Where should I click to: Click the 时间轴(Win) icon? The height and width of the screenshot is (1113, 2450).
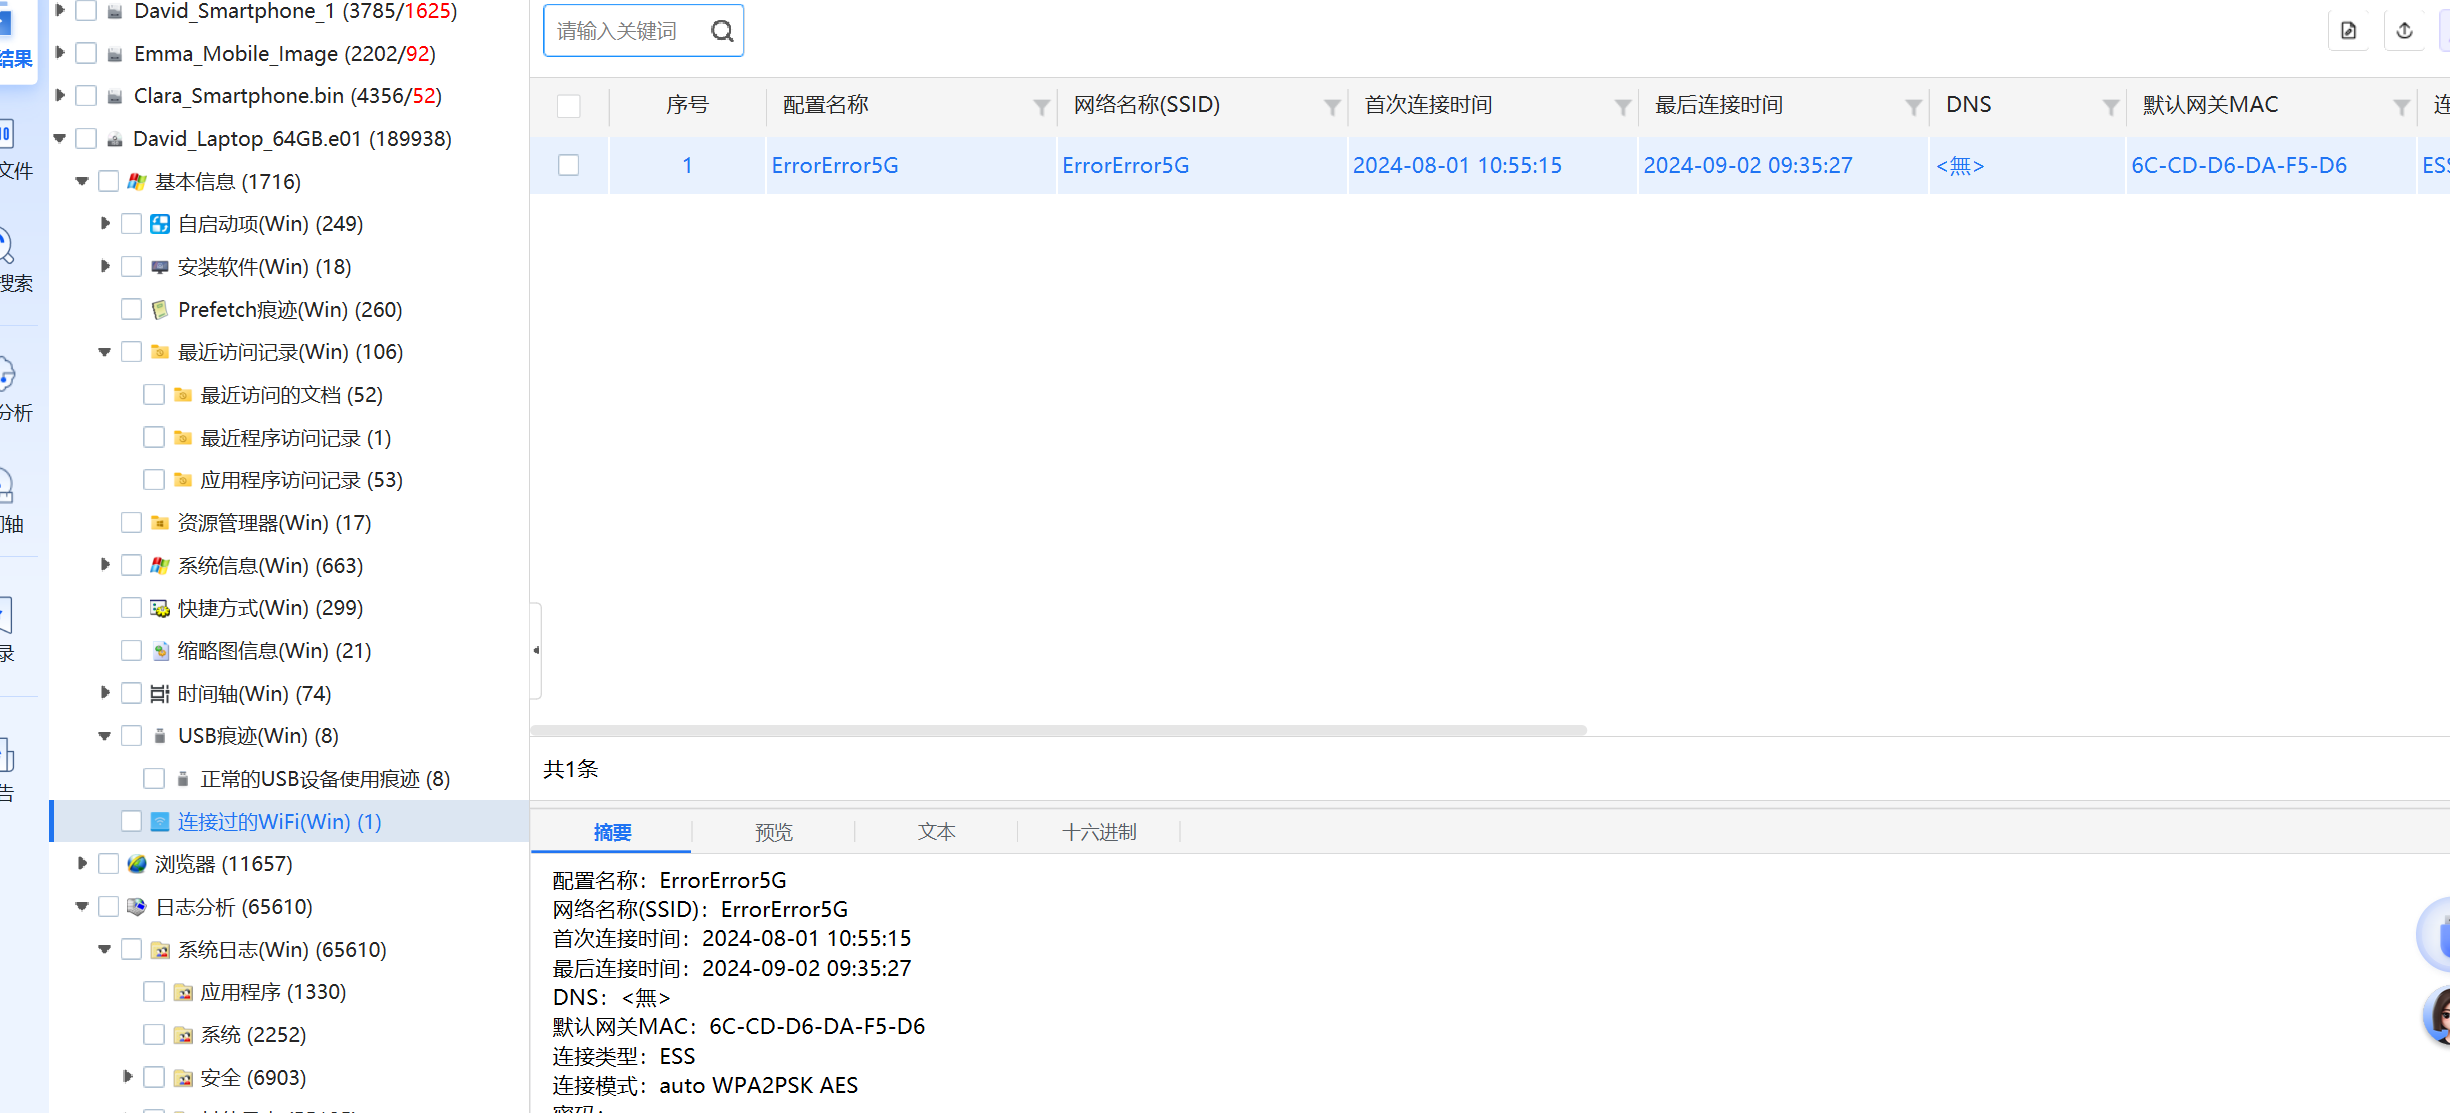click(160, 694)
